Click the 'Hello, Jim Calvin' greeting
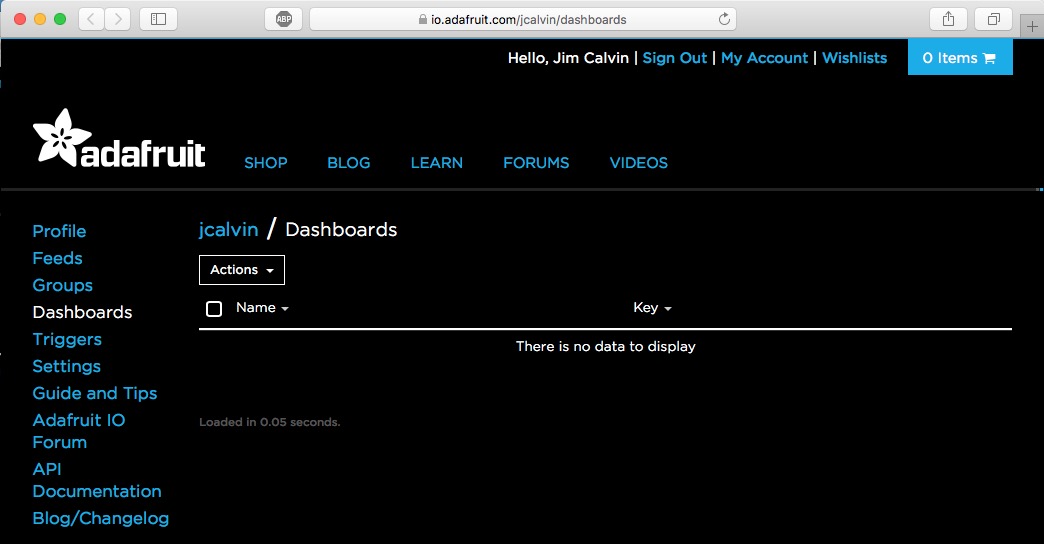Screen dimensions: 1044x544 568,58
